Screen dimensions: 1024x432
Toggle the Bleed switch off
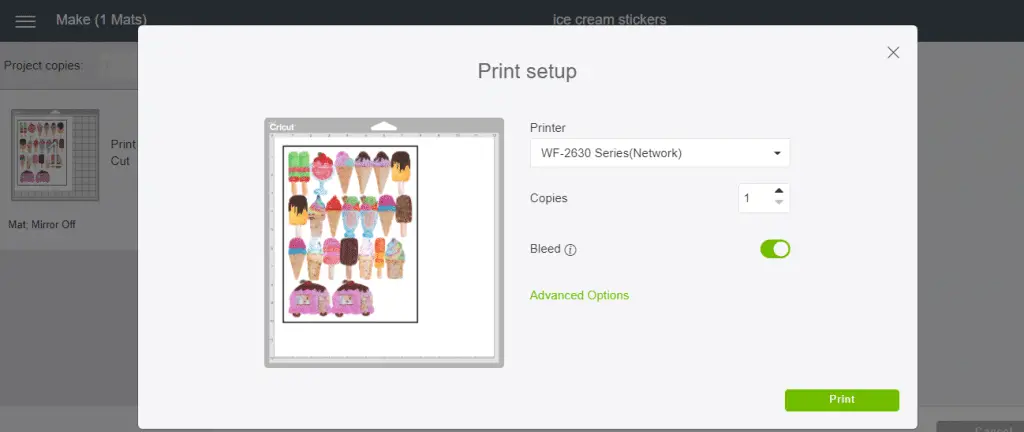[x=775, y=249]
